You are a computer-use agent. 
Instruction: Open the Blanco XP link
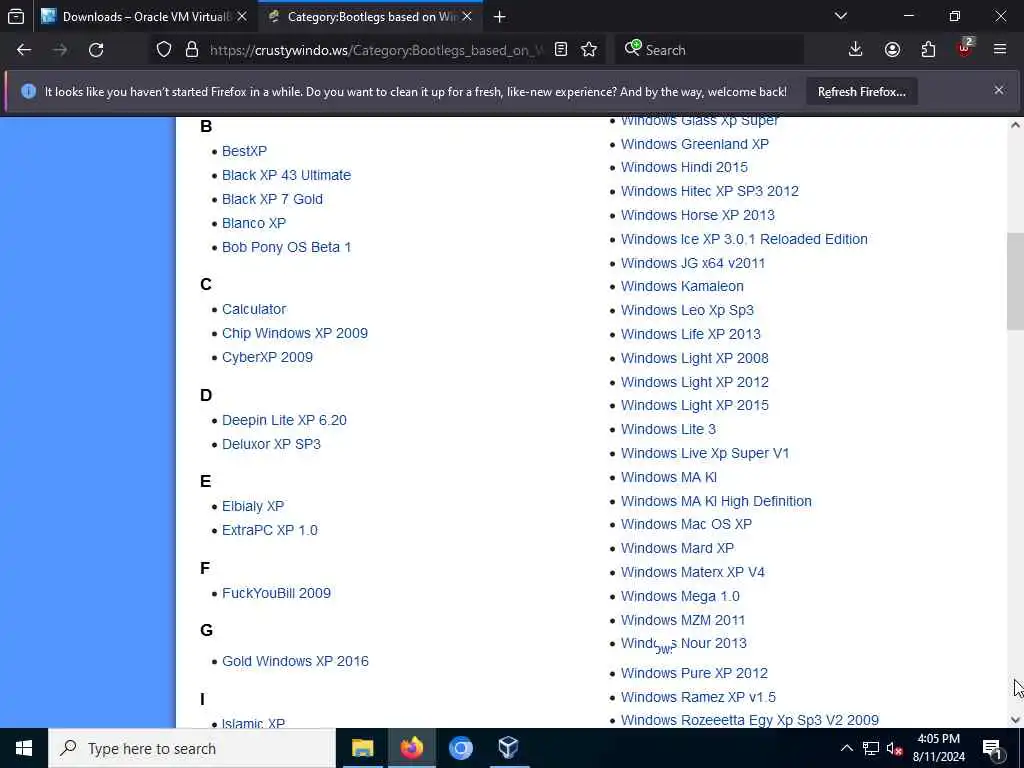pyautogui.click(x=254, y=223)
